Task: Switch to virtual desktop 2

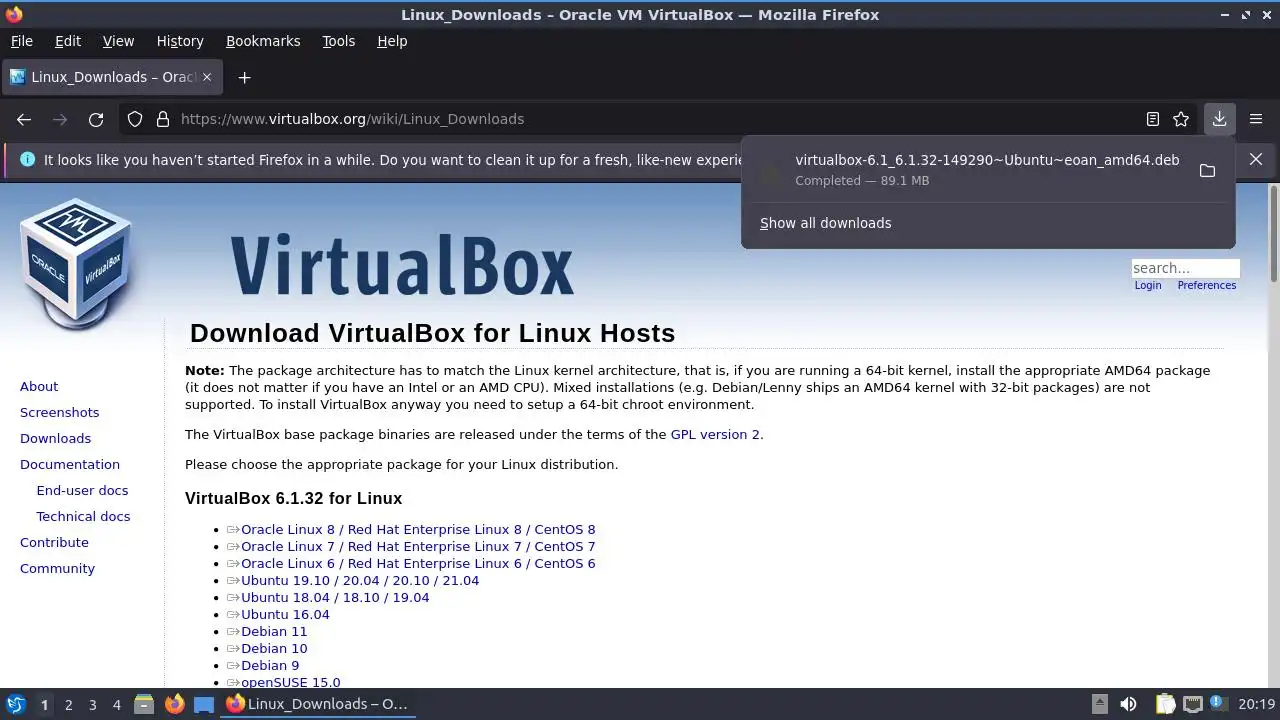Action: [x=68, y=704]
